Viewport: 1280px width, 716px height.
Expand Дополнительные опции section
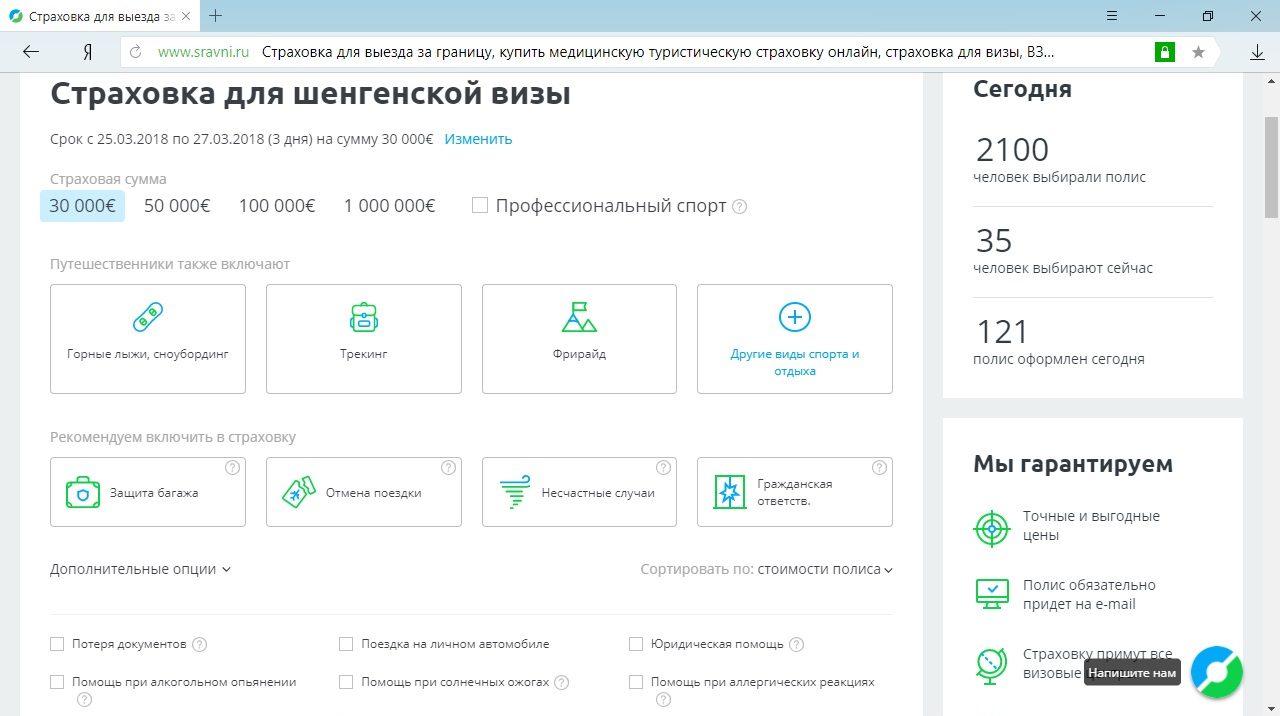[x=140, y=569]
